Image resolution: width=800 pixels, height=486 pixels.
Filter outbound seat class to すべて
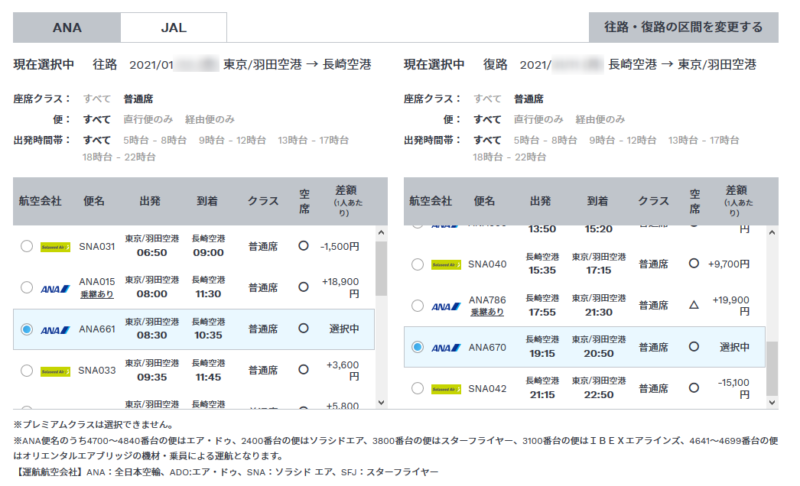pyautogui.click(x=97, y=99)
